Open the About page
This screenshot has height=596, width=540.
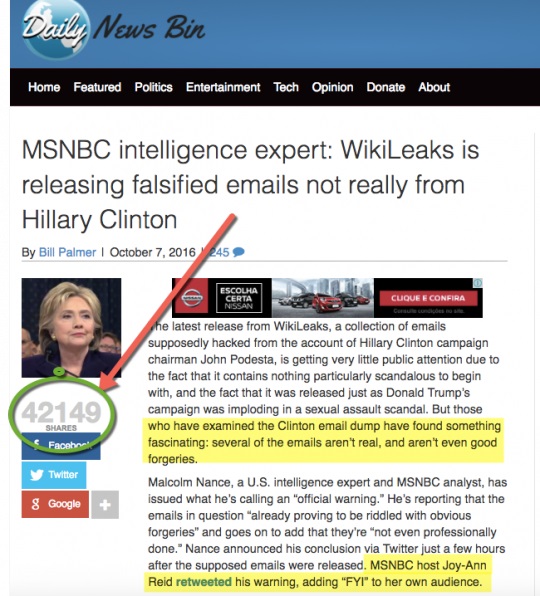coord(434,87)
